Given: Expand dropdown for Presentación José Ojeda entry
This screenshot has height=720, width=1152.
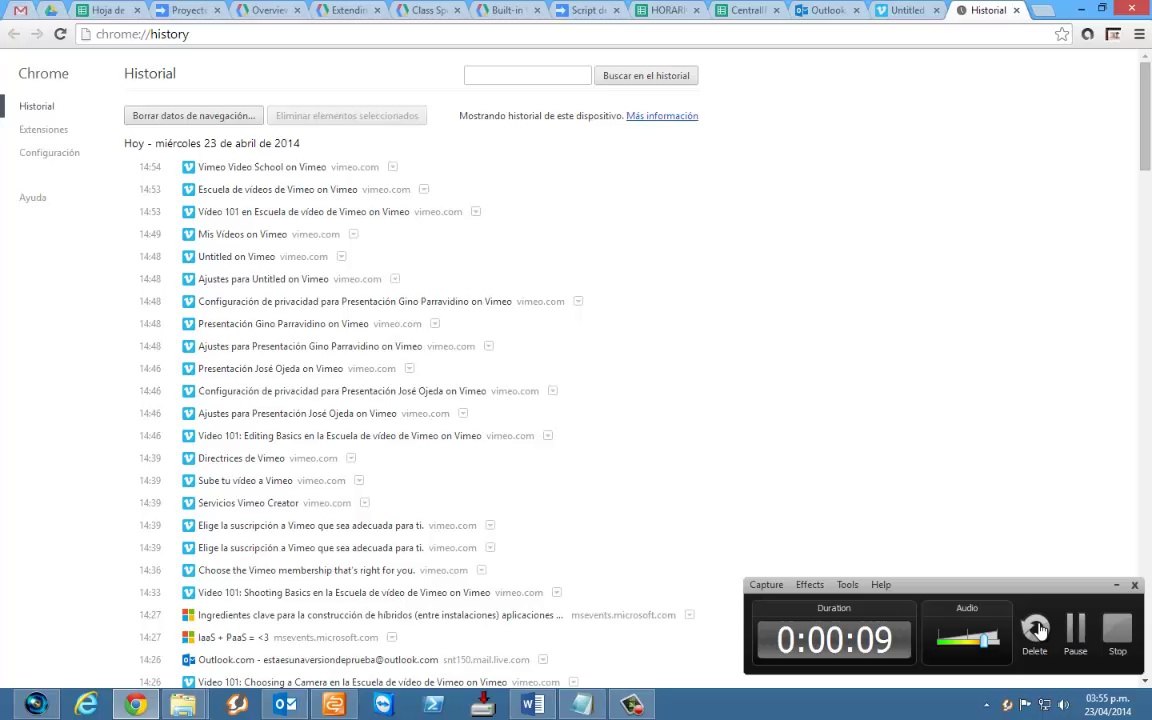Looking at the screenshot, I should click(410, 368).
